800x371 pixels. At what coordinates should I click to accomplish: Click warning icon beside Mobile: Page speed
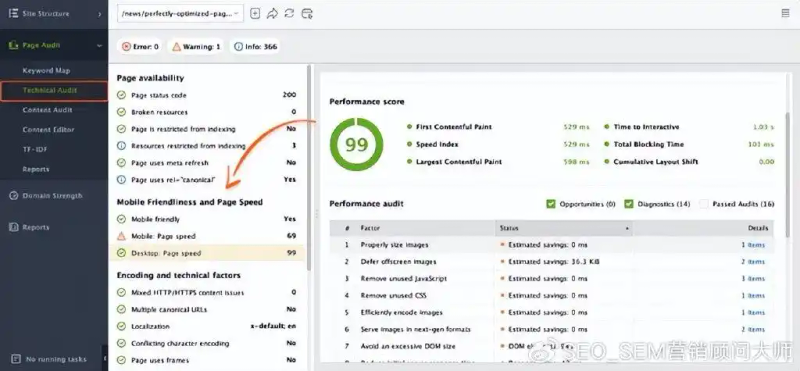pyautogui.click(x=121, y=236)
